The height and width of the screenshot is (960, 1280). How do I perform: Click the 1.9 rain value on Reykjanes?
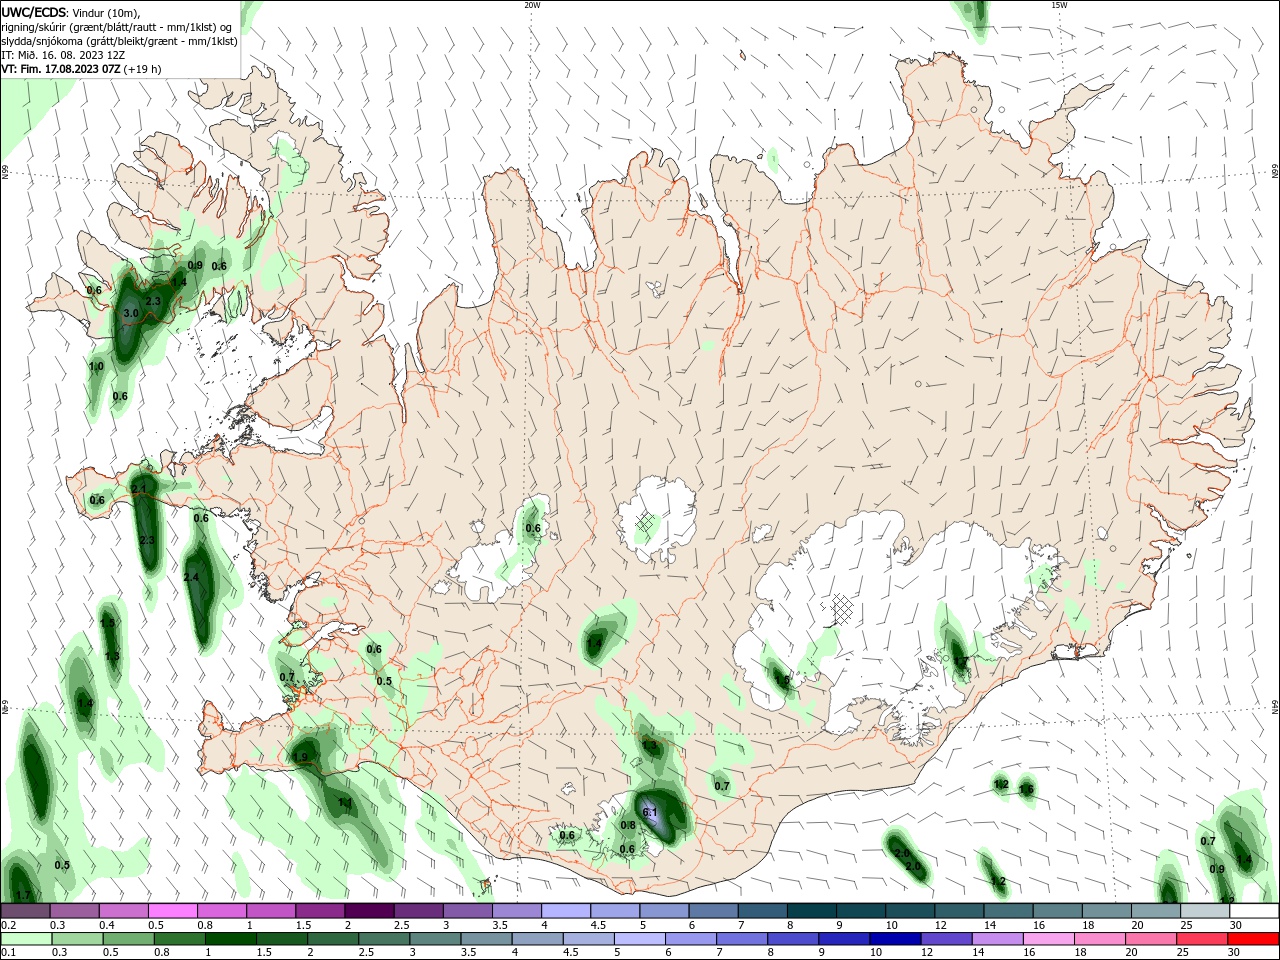(300, 757)
